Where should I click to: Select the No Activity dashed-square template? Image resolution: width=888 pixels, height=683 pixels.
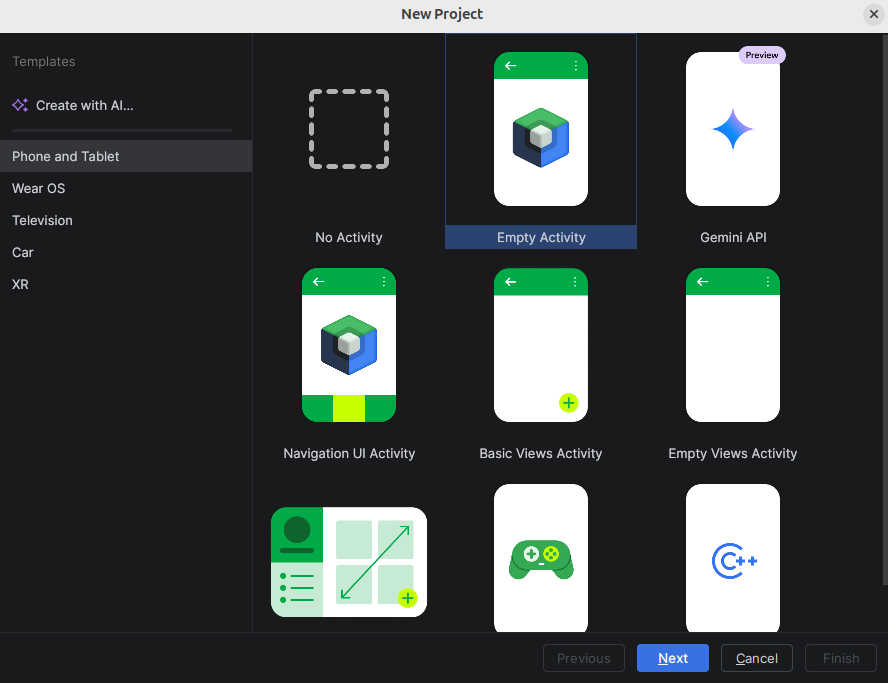click(x=349, y=129)
